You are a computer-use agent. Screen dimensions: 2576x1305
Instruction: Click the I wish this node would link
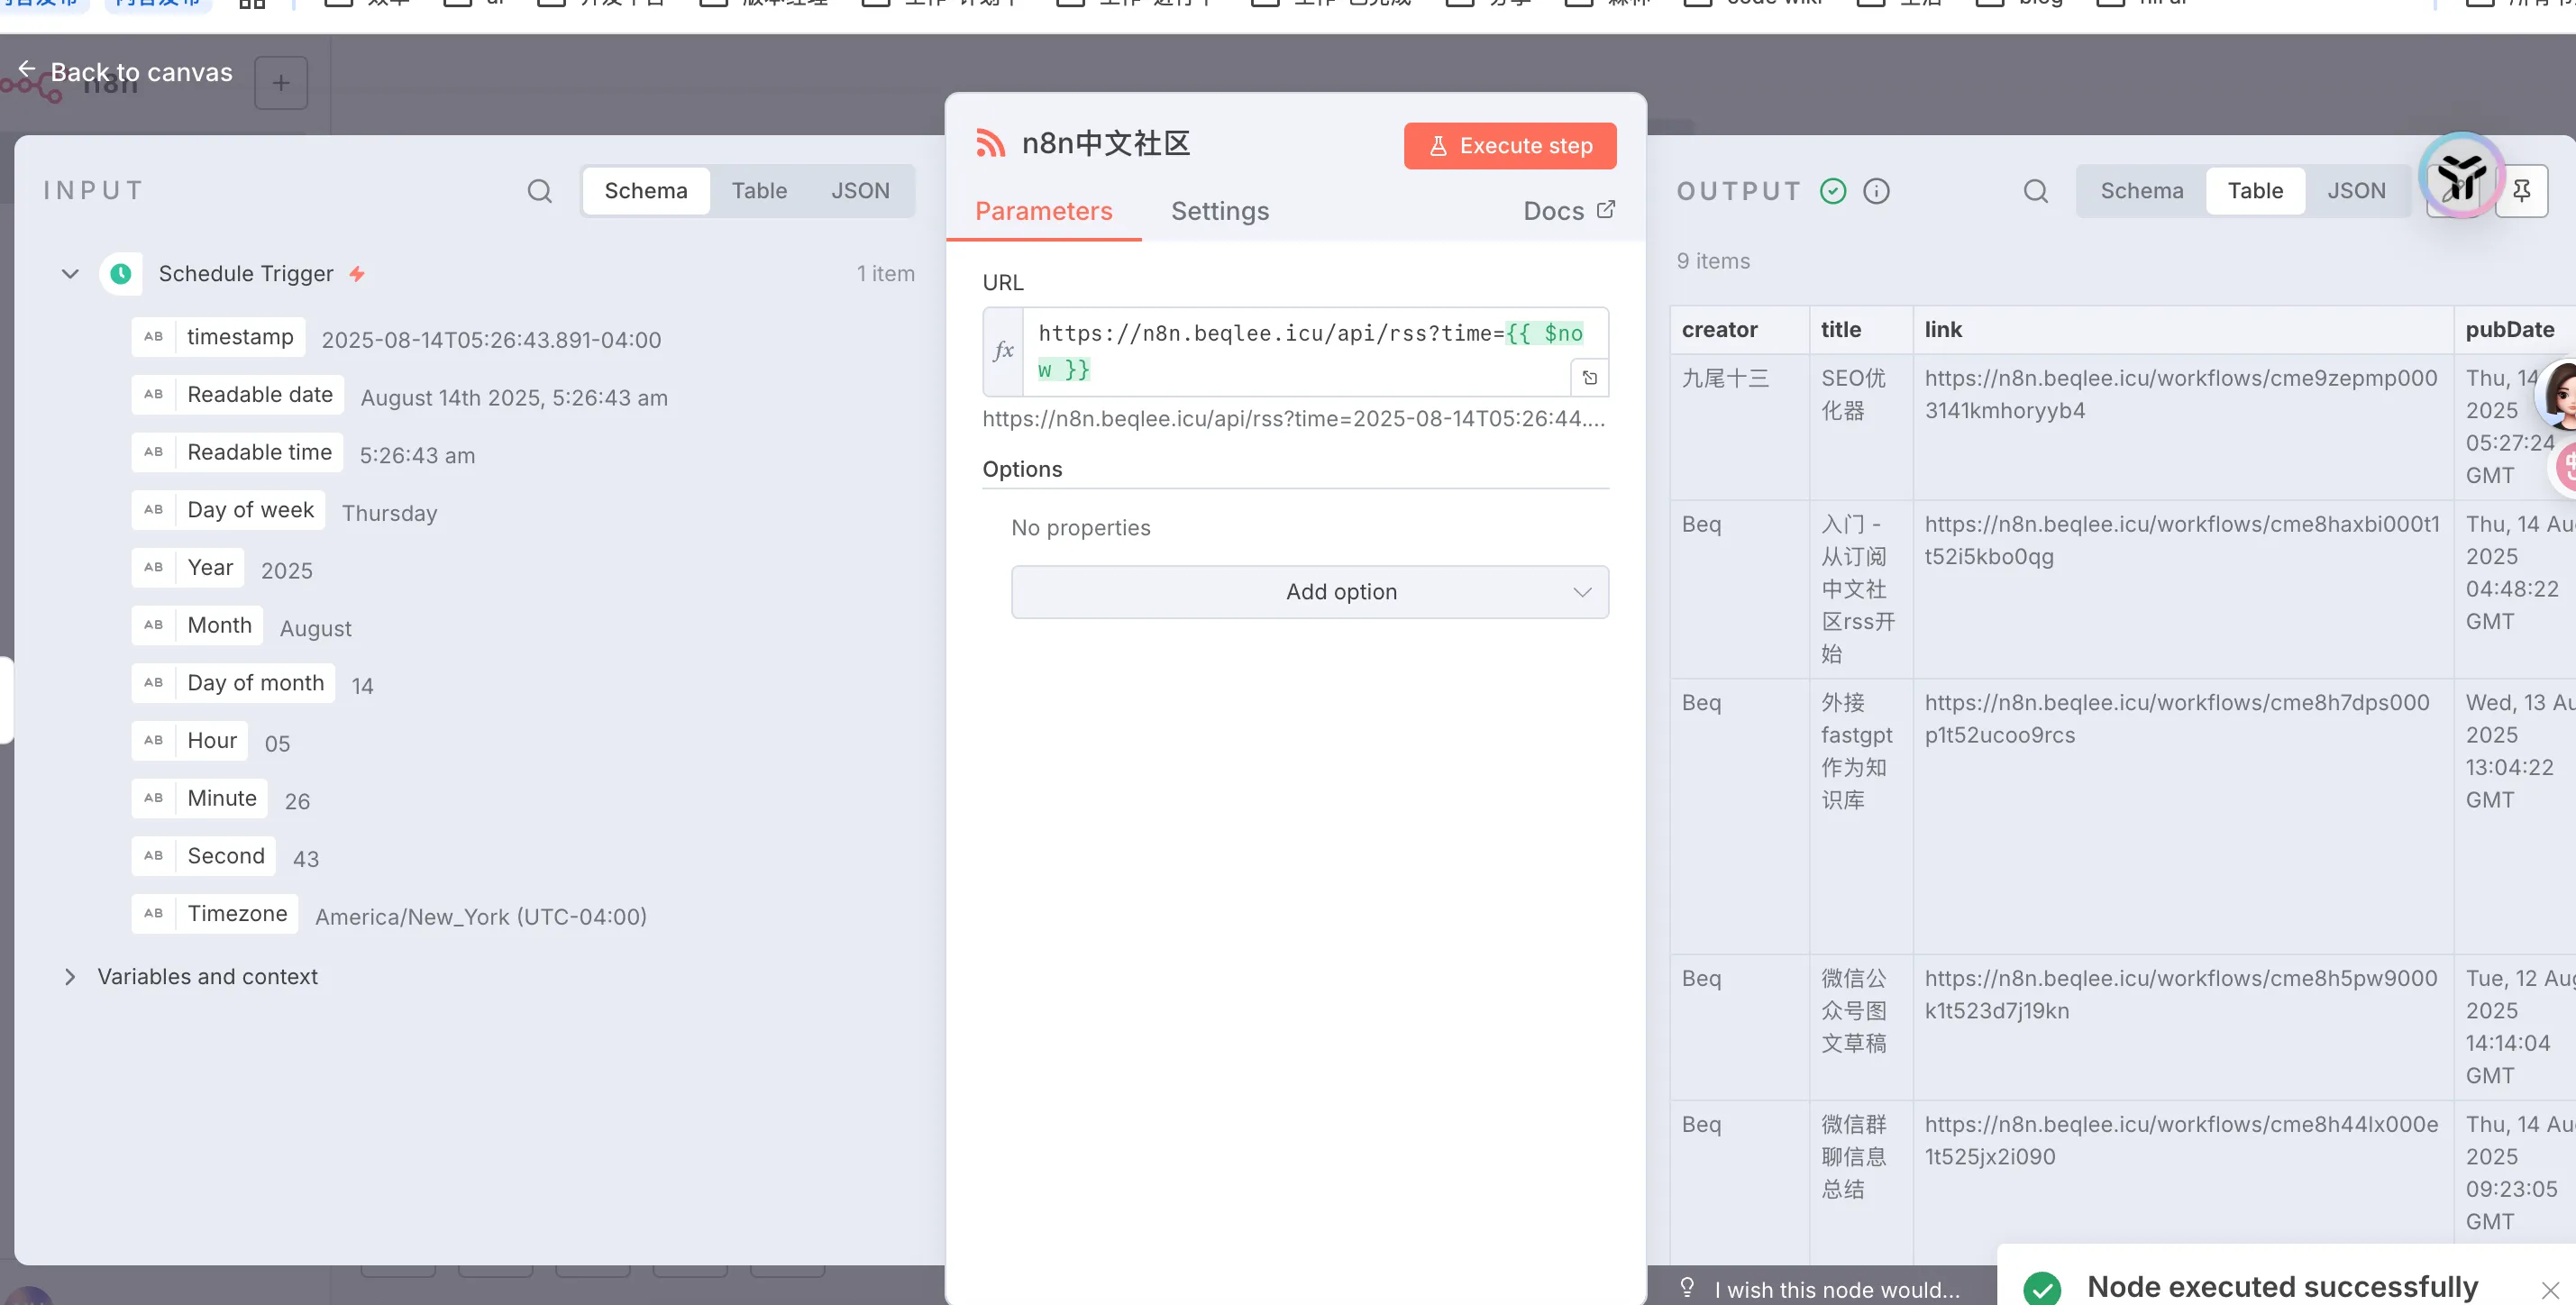click(x=1836, y=1290)
